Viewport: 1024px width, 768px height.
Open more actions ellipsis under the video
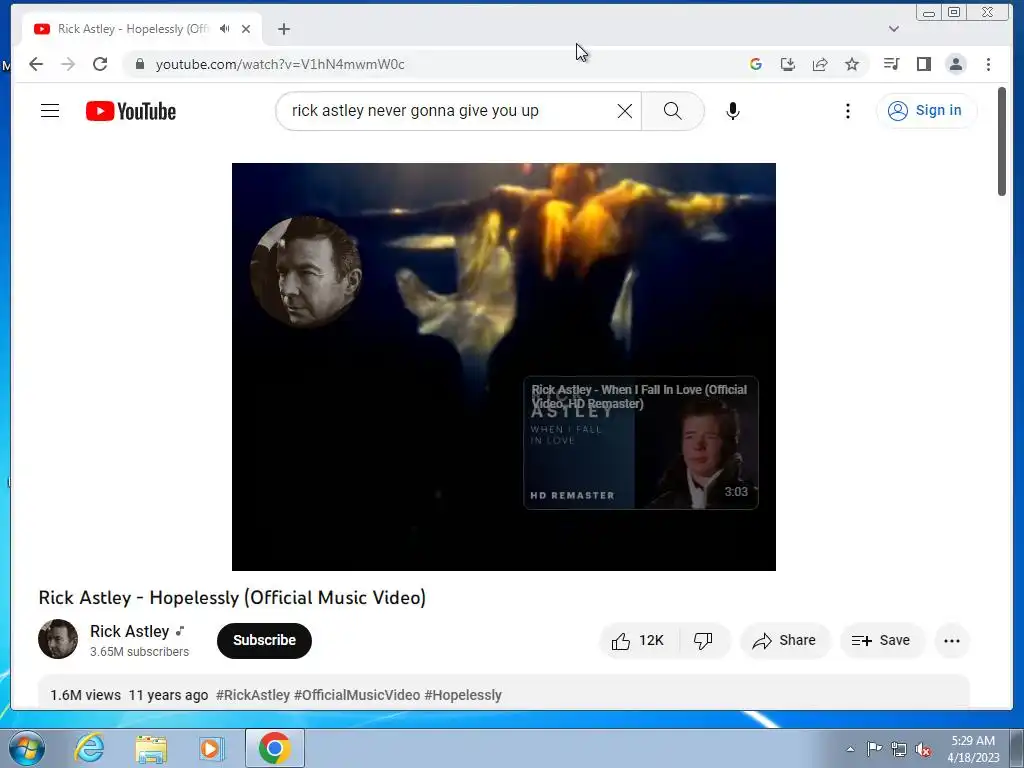pos(952,641)
